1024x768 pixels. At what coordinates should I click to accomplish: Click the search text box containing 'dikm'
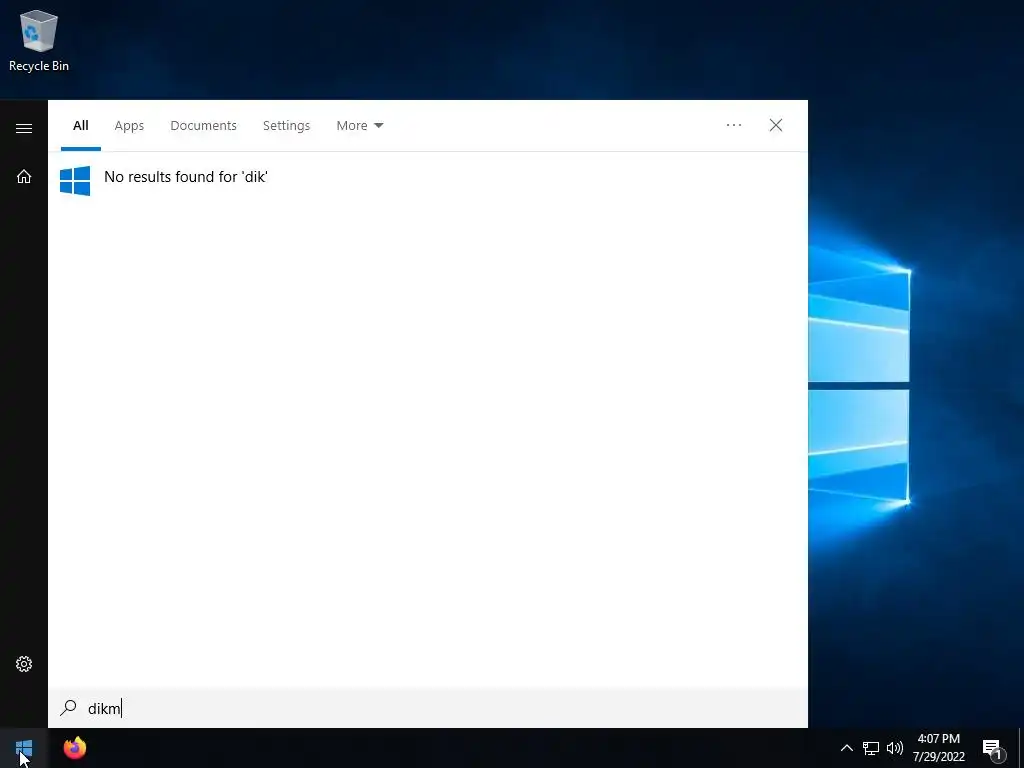tap(428, 708)
